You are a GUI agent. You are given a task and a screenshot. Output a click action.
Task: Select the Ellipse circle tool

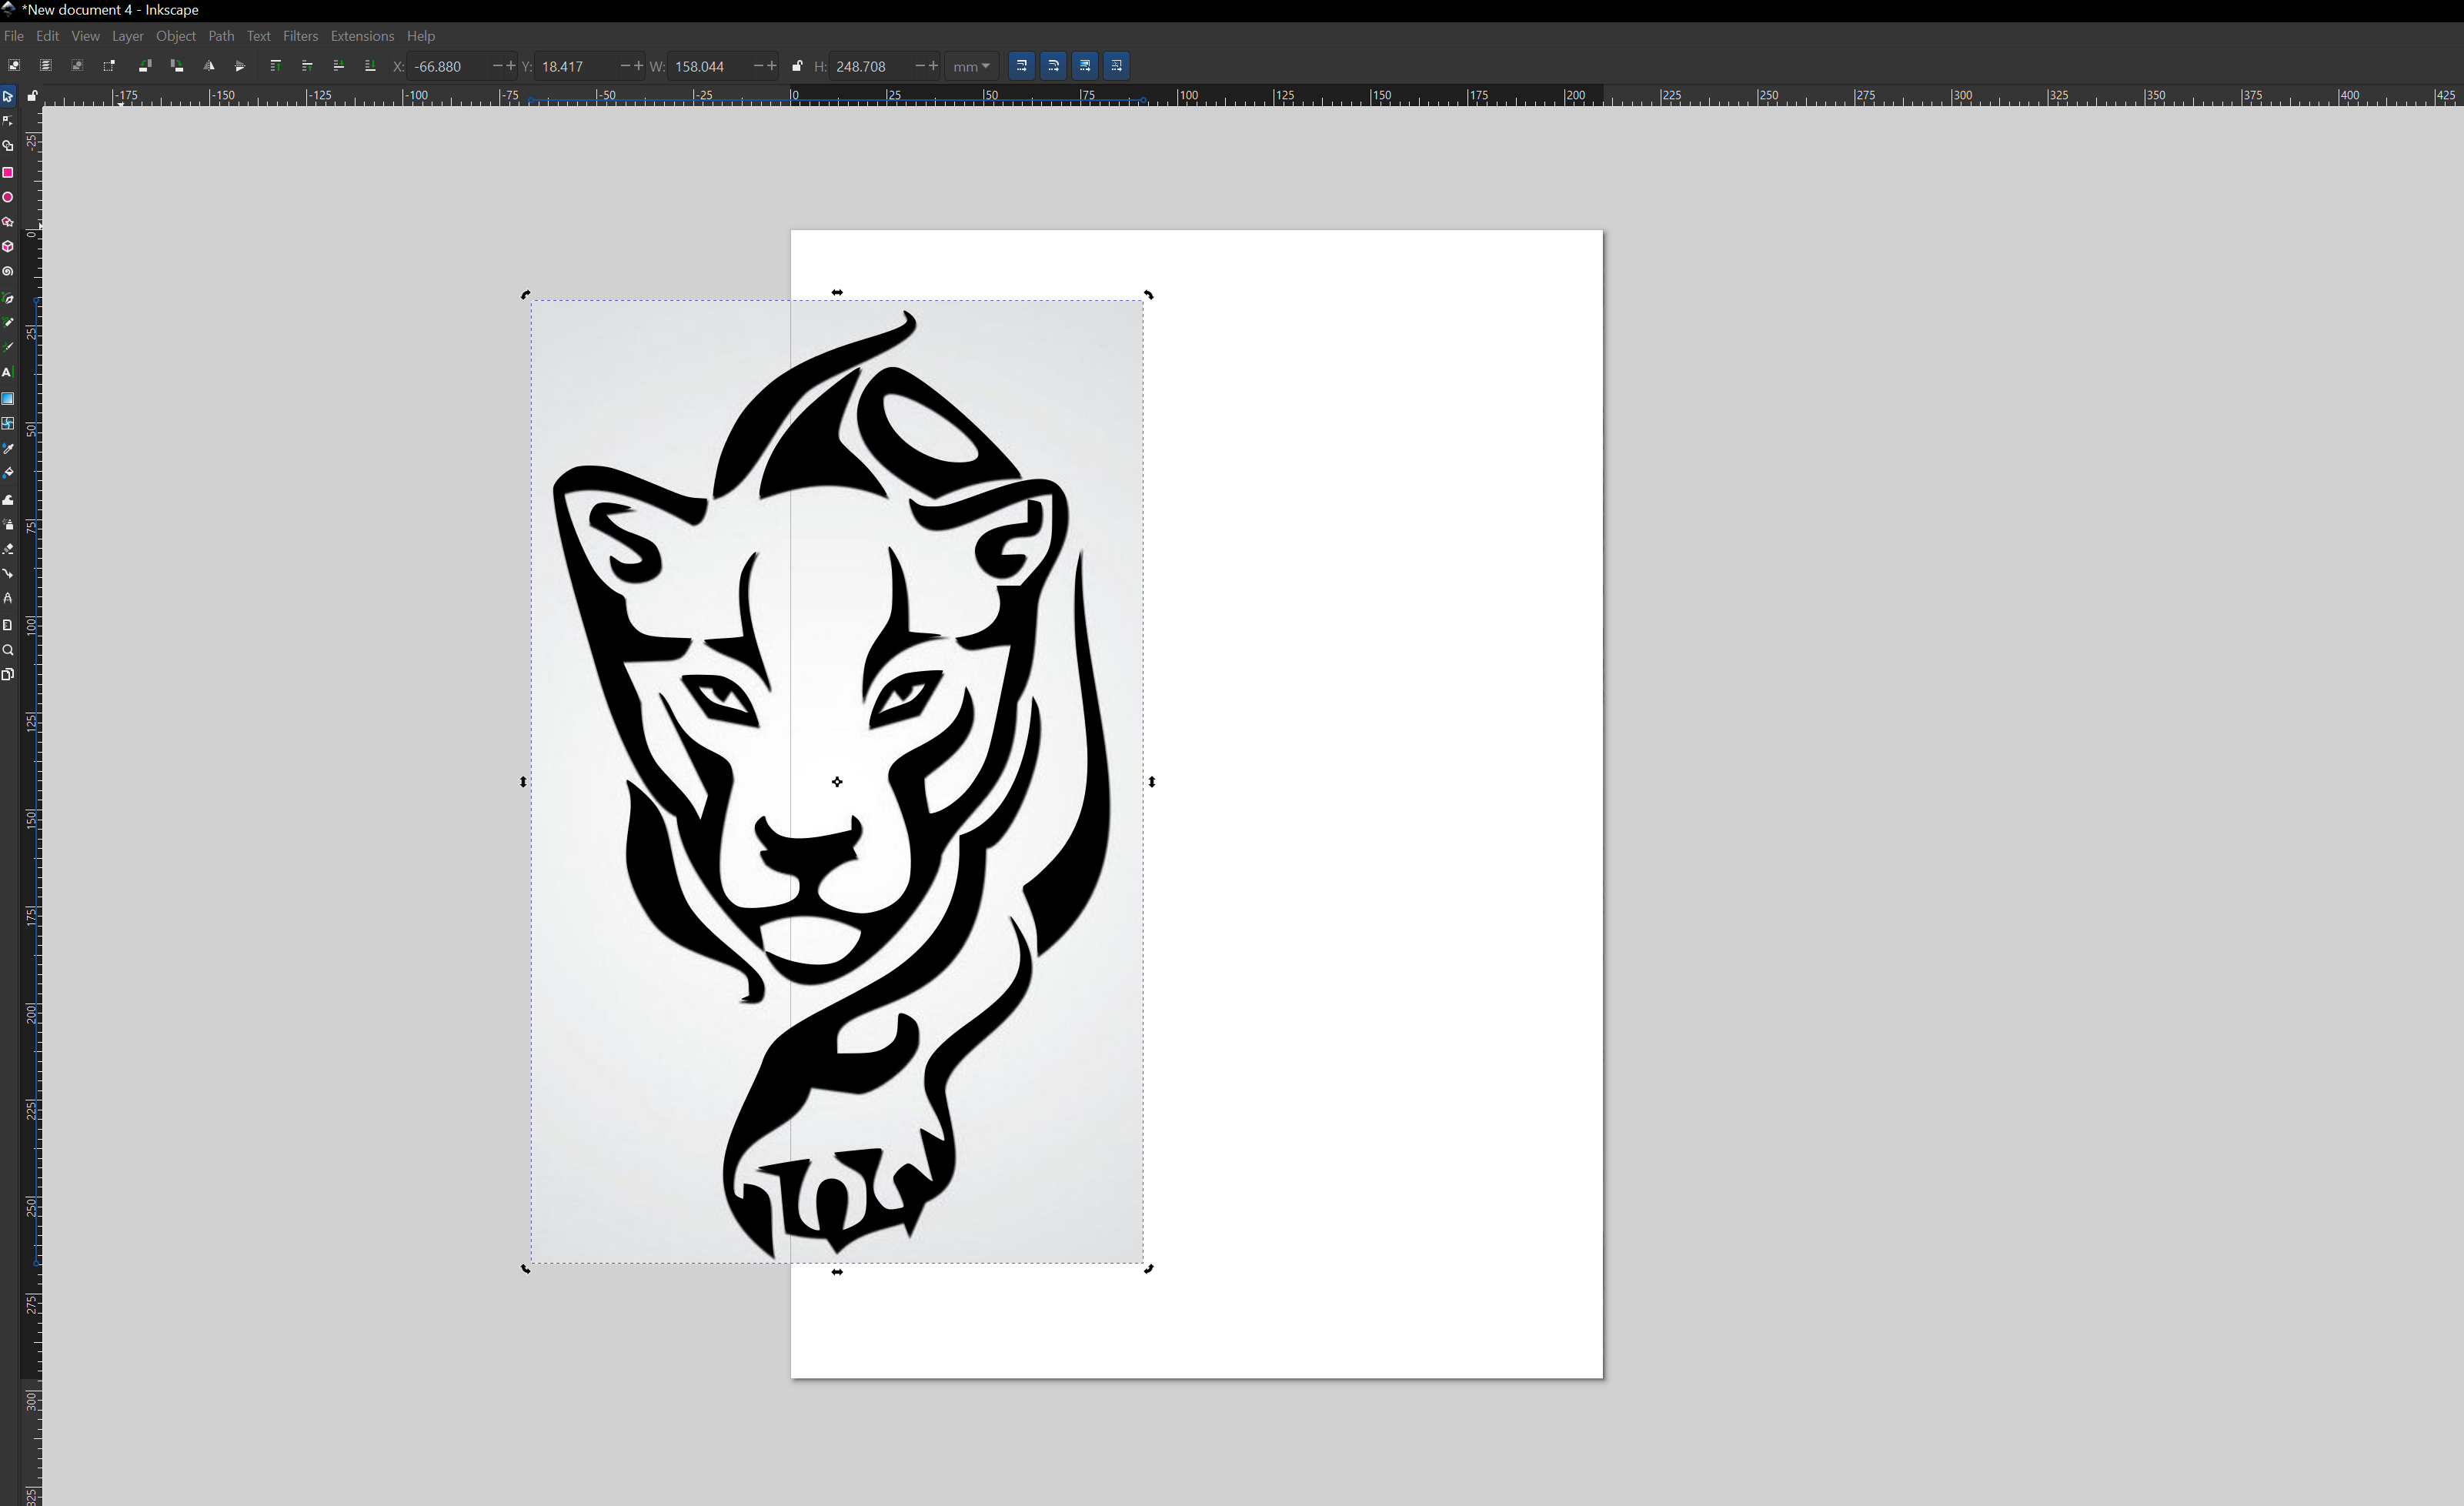point(8,197)
